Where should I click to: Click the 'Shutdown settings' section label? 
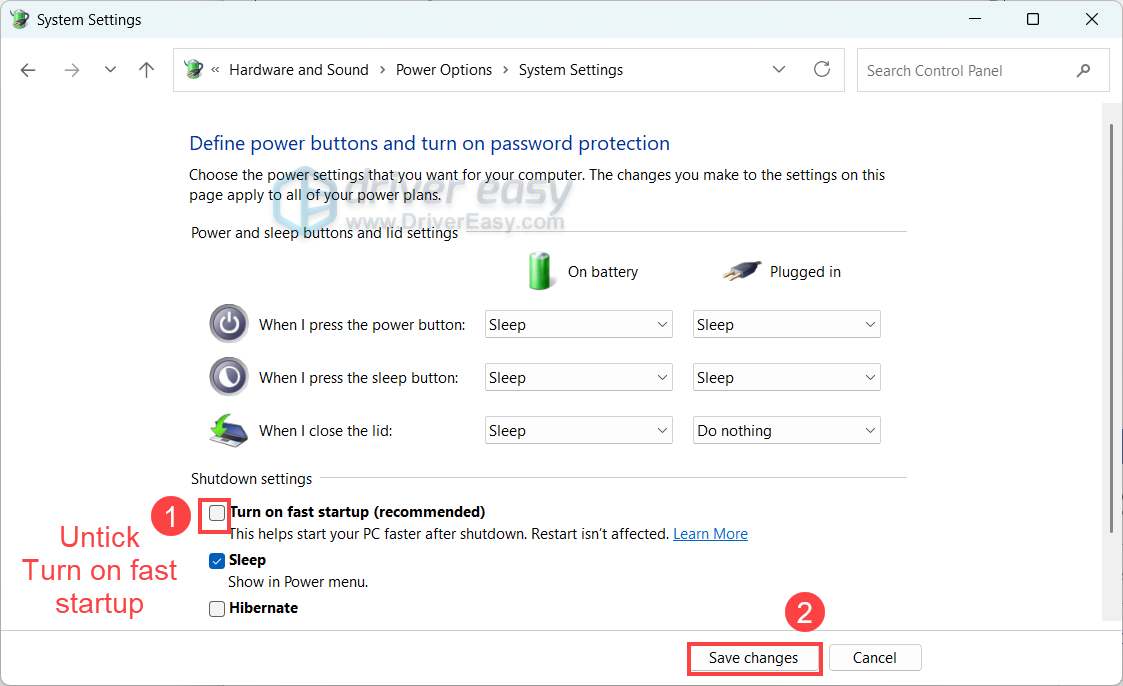pos(251,478)
